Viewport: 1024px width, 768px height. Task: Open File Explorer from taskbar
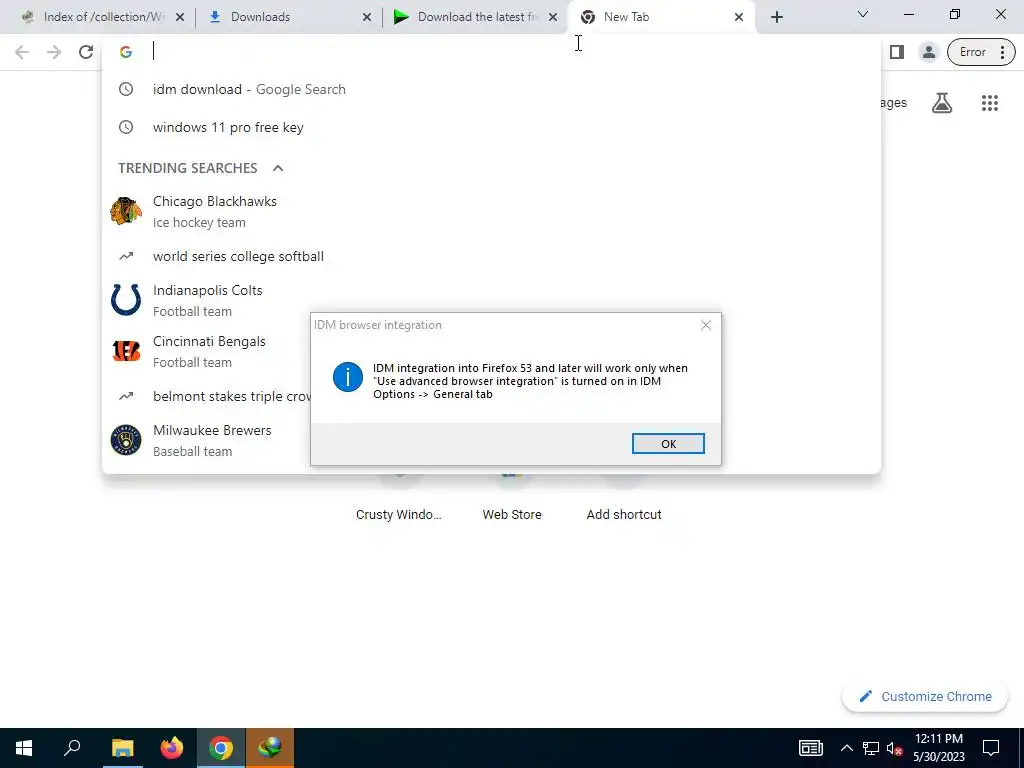point(122,748)
